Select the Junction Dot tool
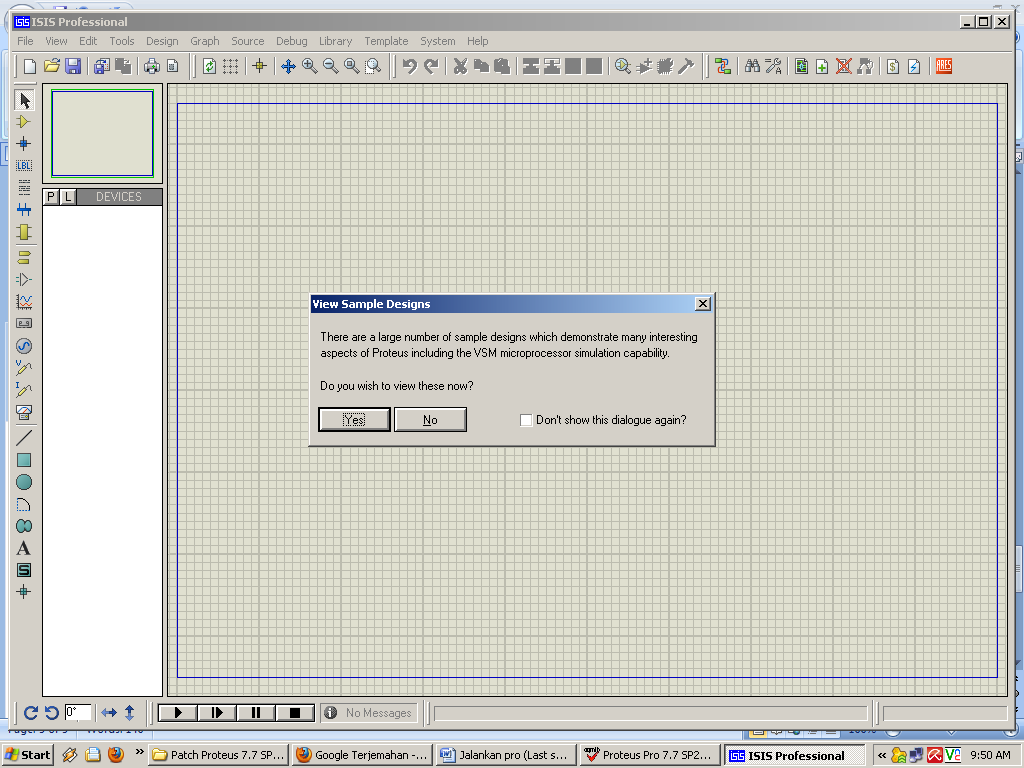 (x=24, y=144)
